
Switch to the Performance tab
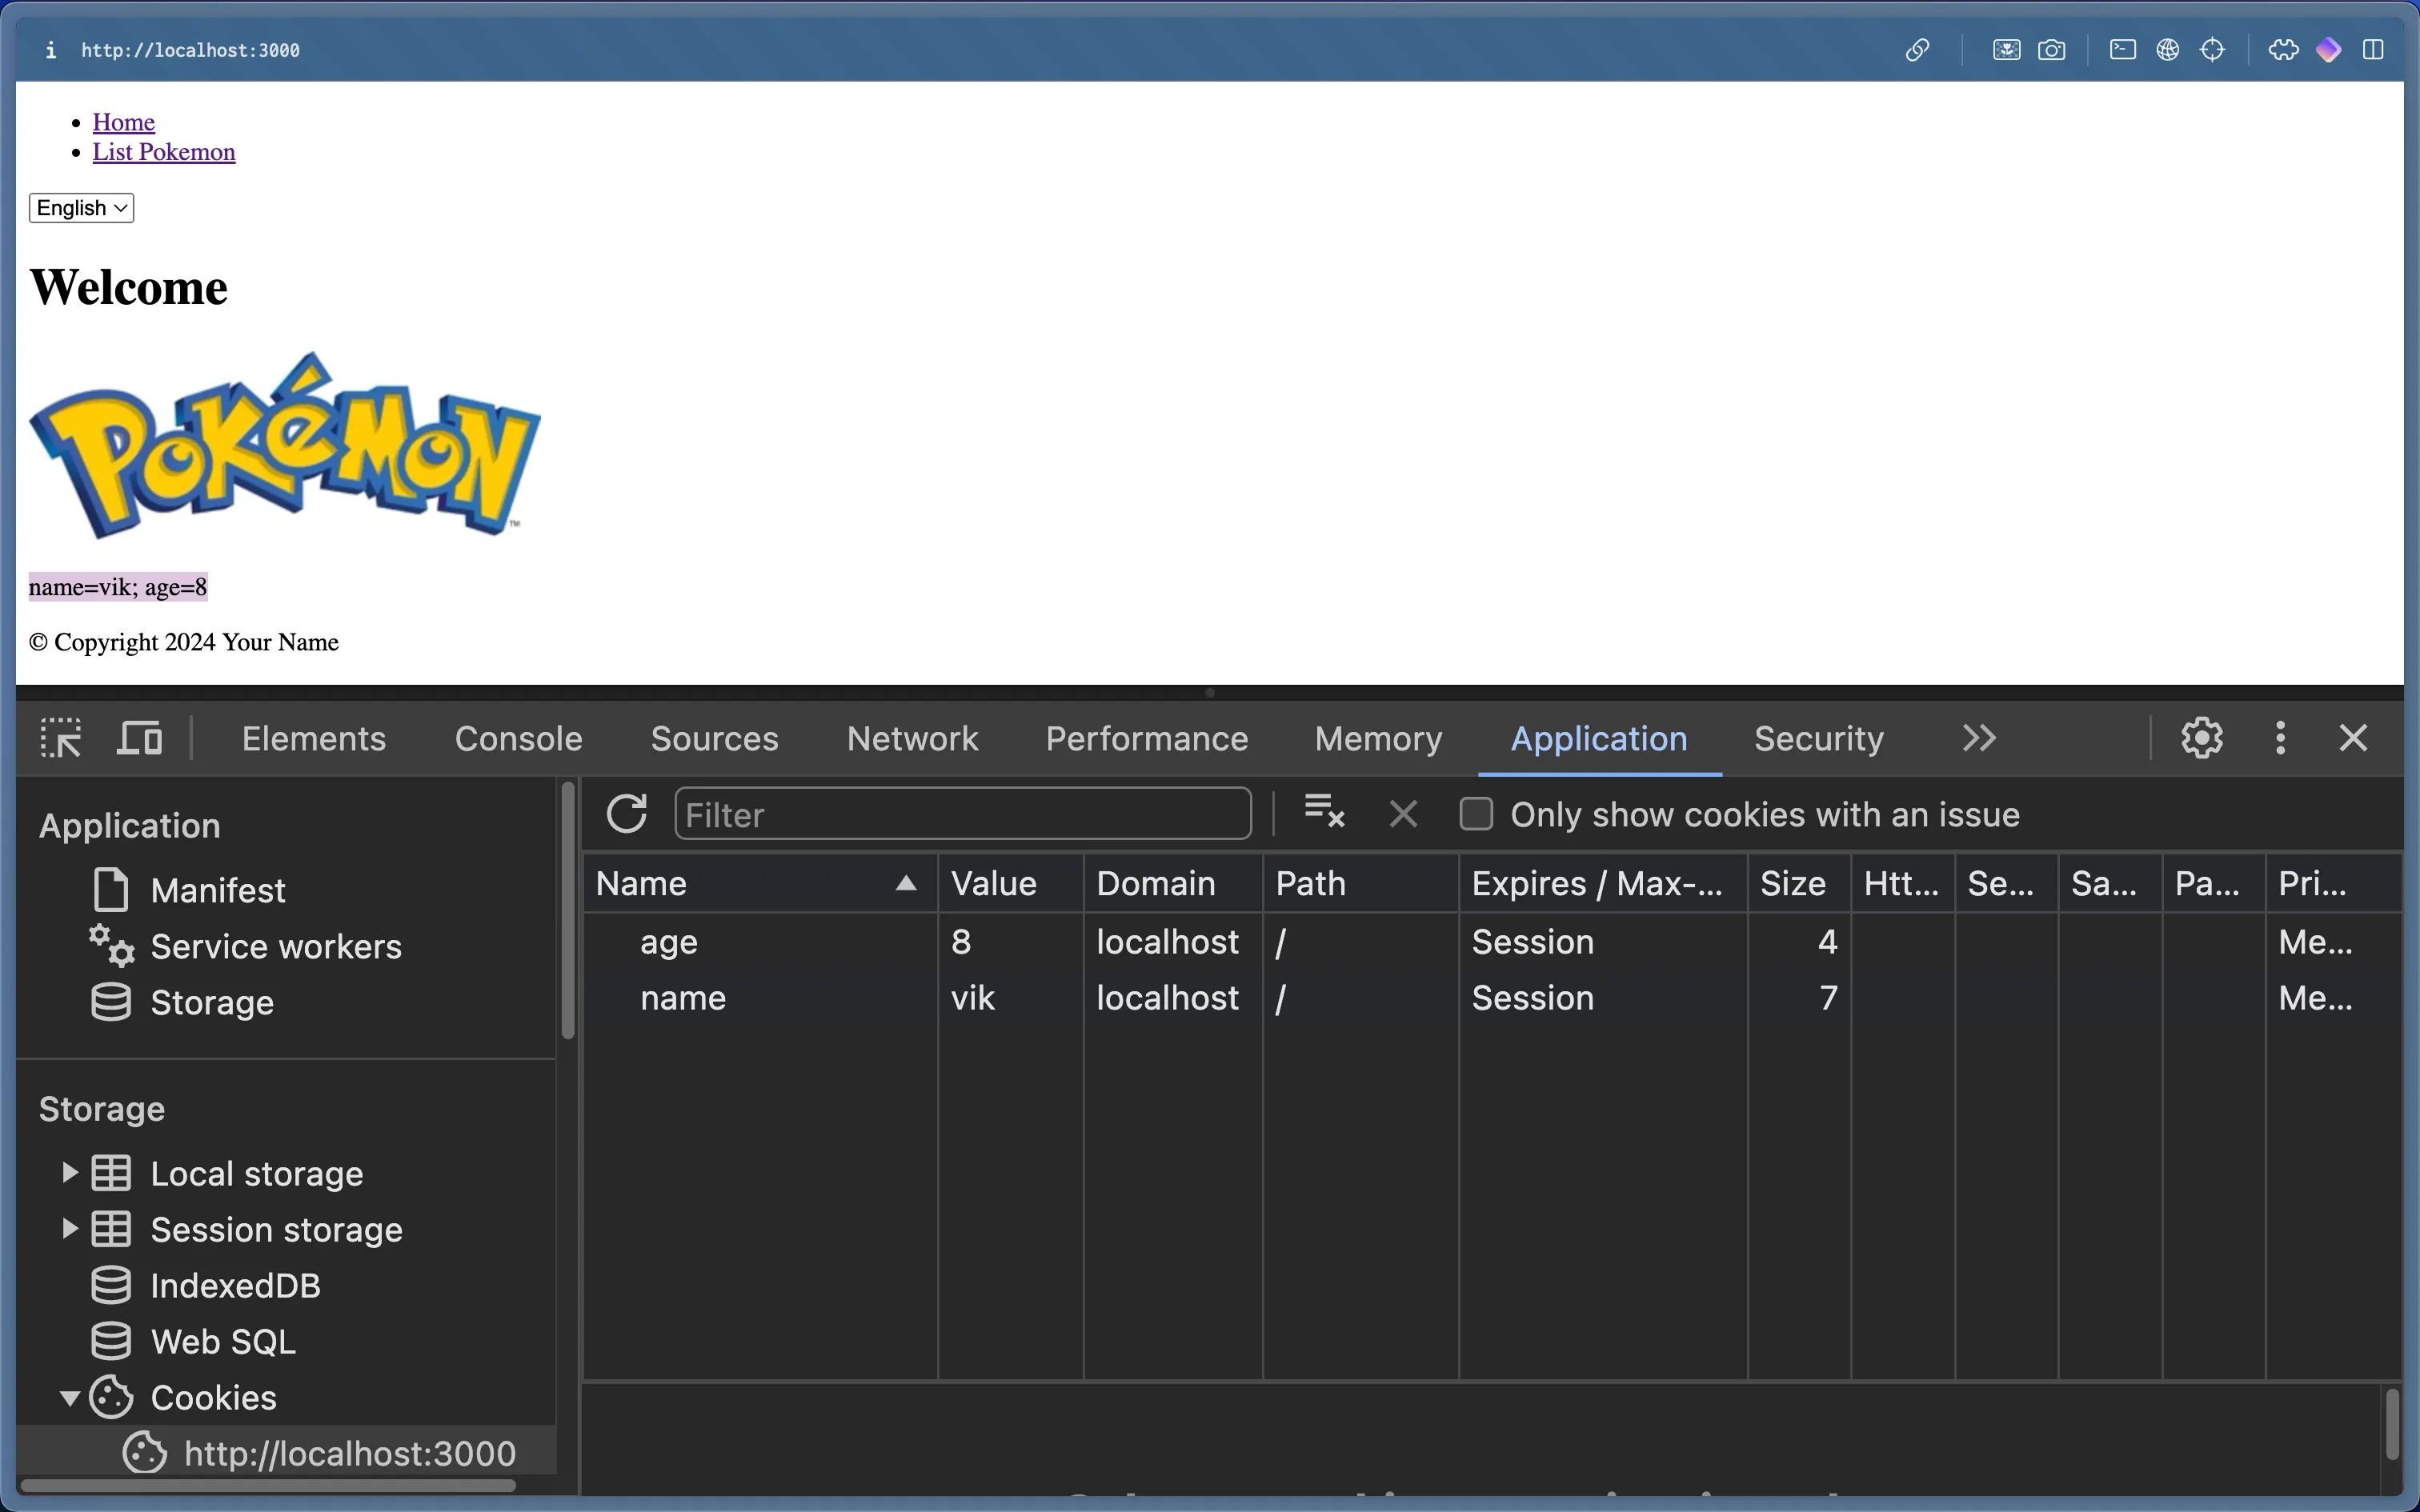coord(1147,738)
